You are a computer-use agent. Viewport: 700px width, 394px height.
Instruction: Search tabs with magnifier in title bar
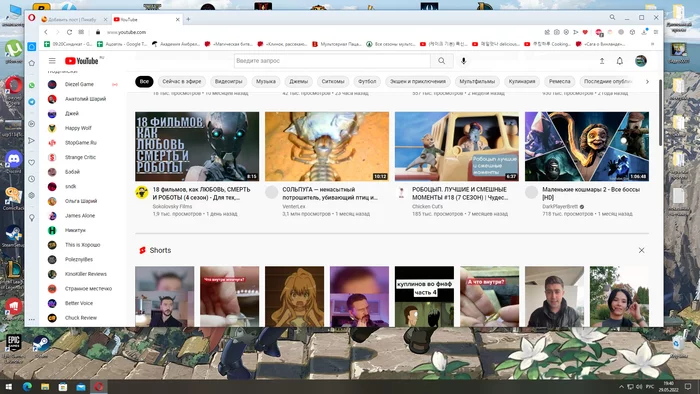(x=612, y=17)
